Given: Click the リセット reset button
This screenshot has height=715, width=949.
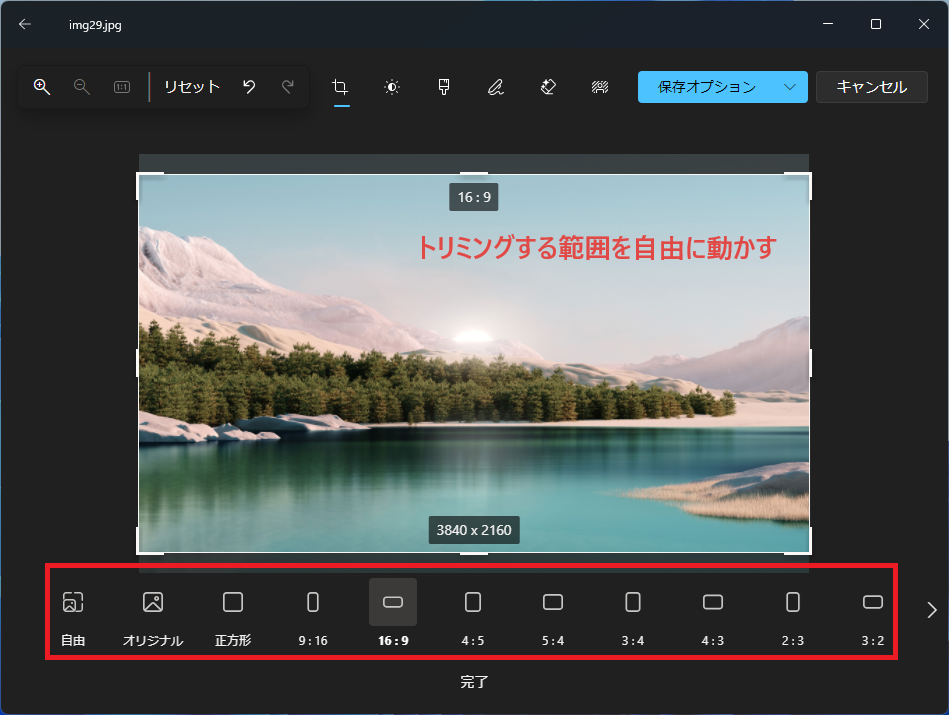Looking at the screenshot, I should point(192,87).
